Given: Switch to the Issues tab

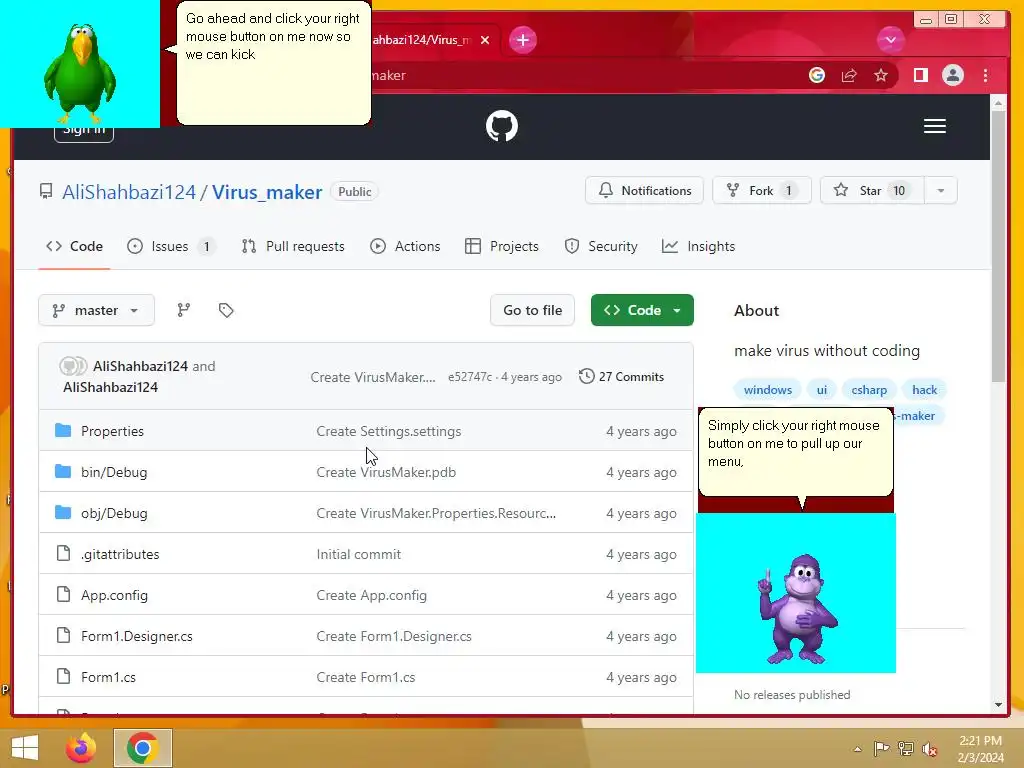Looking at the screenshot, I should click(171, 246).
